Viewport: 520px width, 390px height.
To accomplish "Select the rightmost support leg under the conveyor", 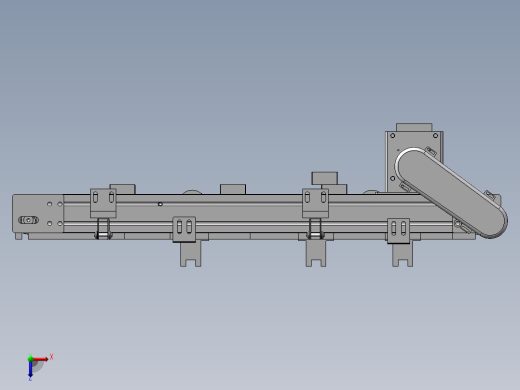I will click(402, 255).
